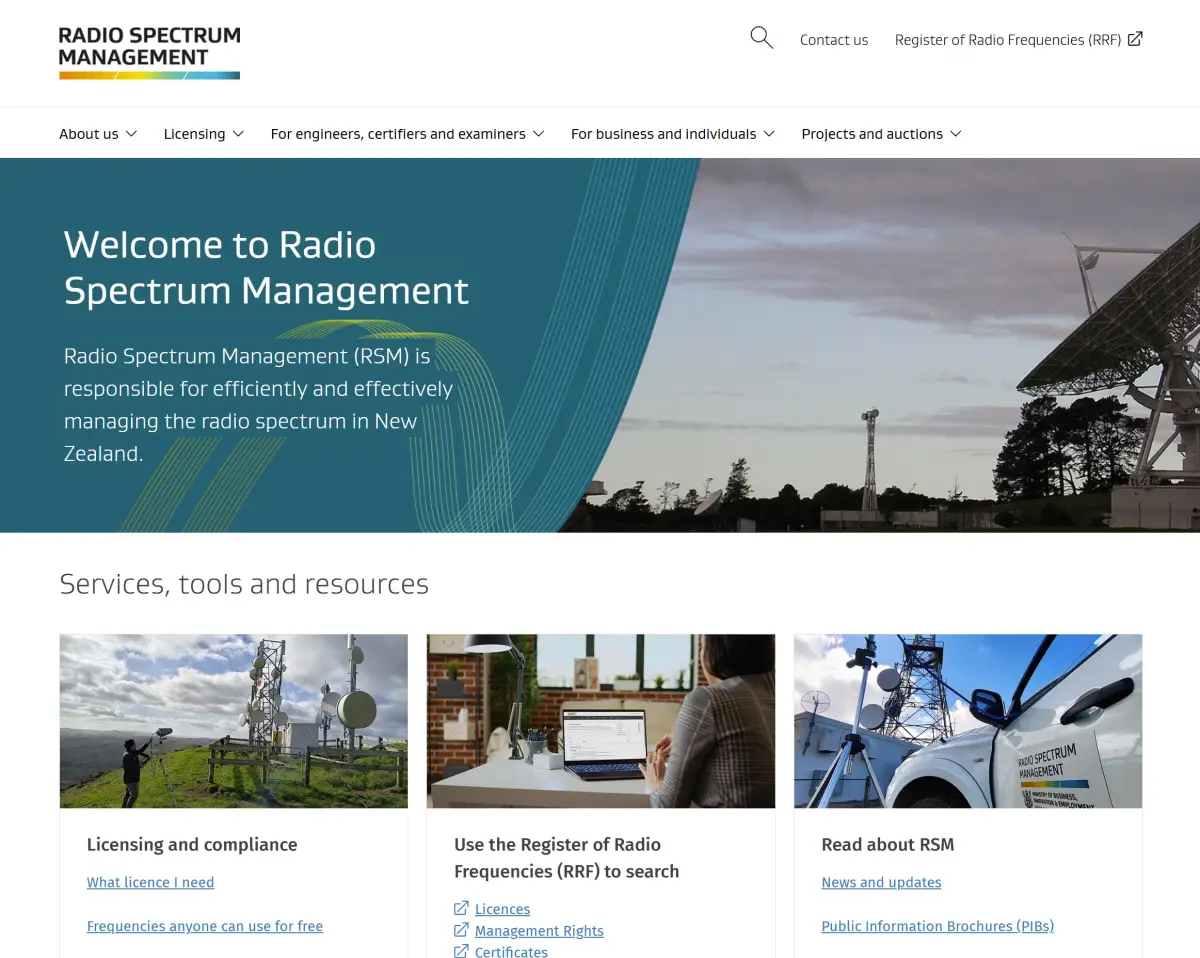Open the Register of Radio Frequencies (RRF) link
The height and width of the screenshot is (958, 1200).
[1007, 39]
